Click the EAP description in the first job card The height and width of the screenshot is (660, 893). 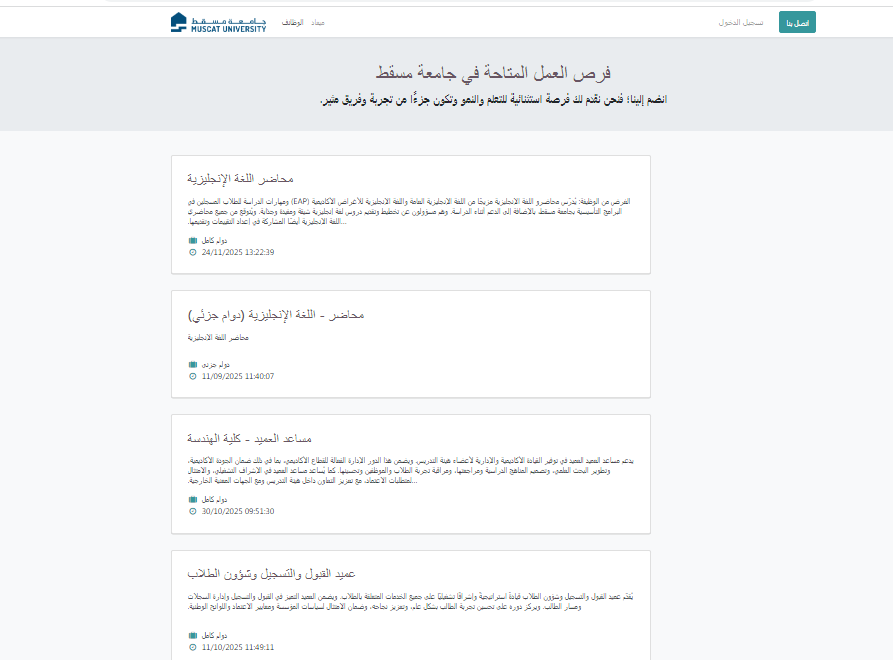[410, 211]
